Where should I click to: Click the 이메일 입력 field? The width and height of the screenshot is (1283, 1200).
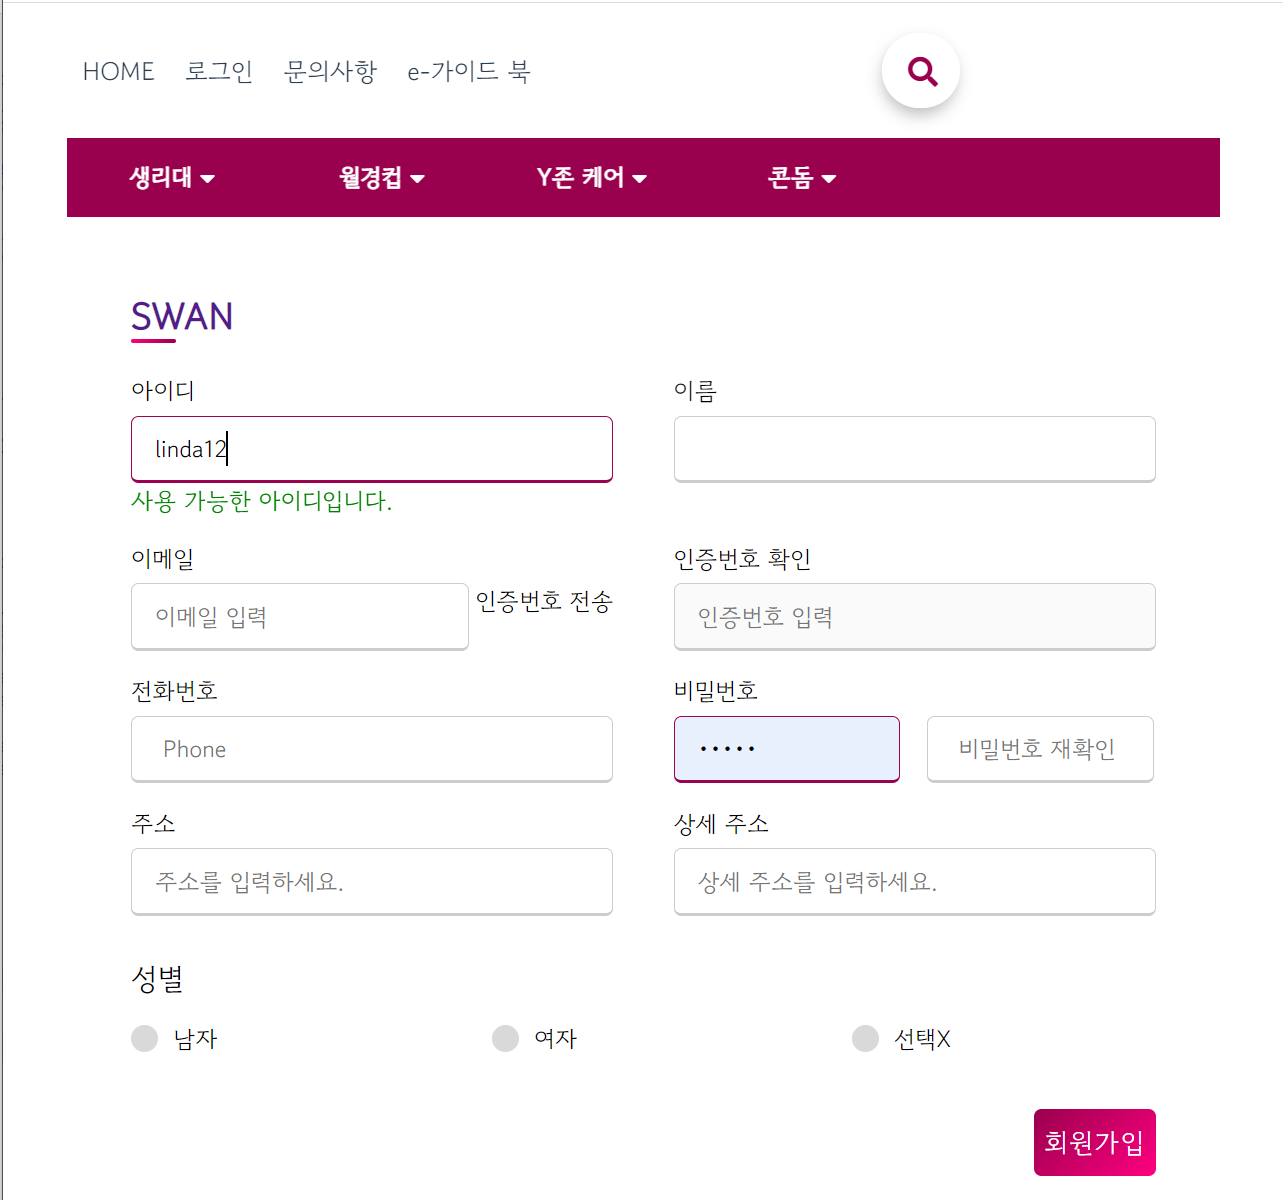tap(300, 617)
